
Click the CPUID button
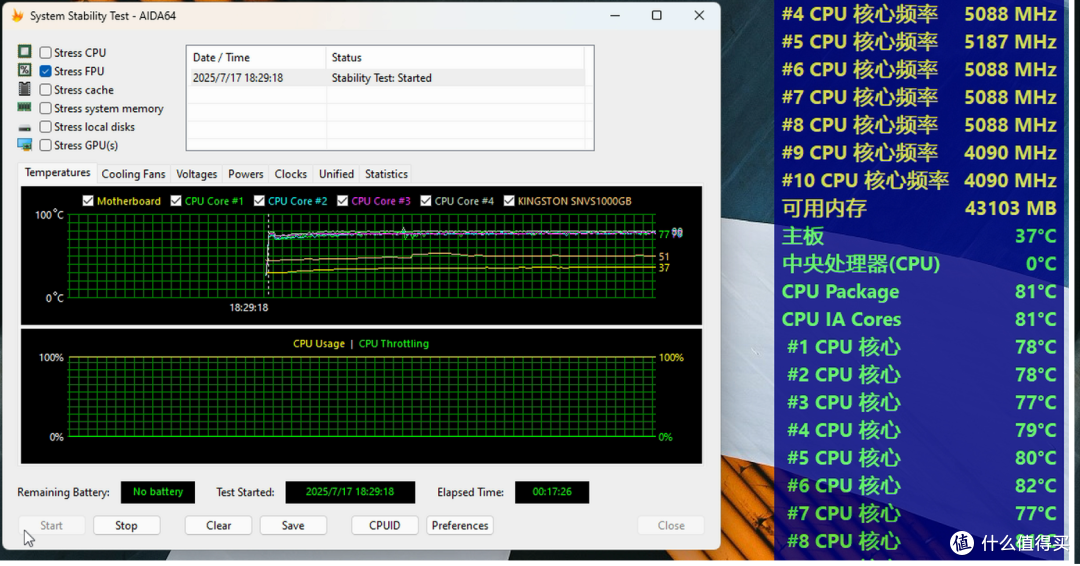384,525
